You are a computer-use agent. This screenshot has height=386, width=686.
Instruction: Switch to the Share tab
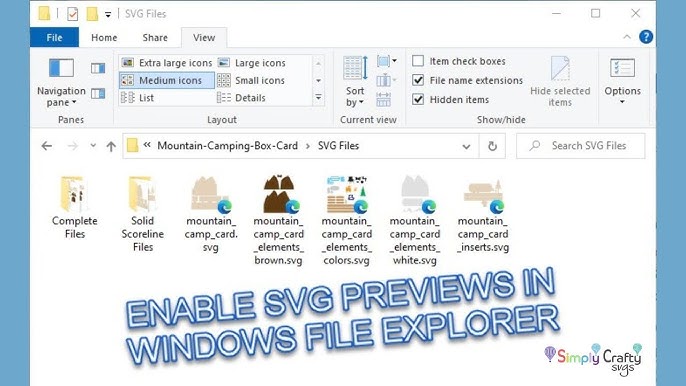pos(155,38)
